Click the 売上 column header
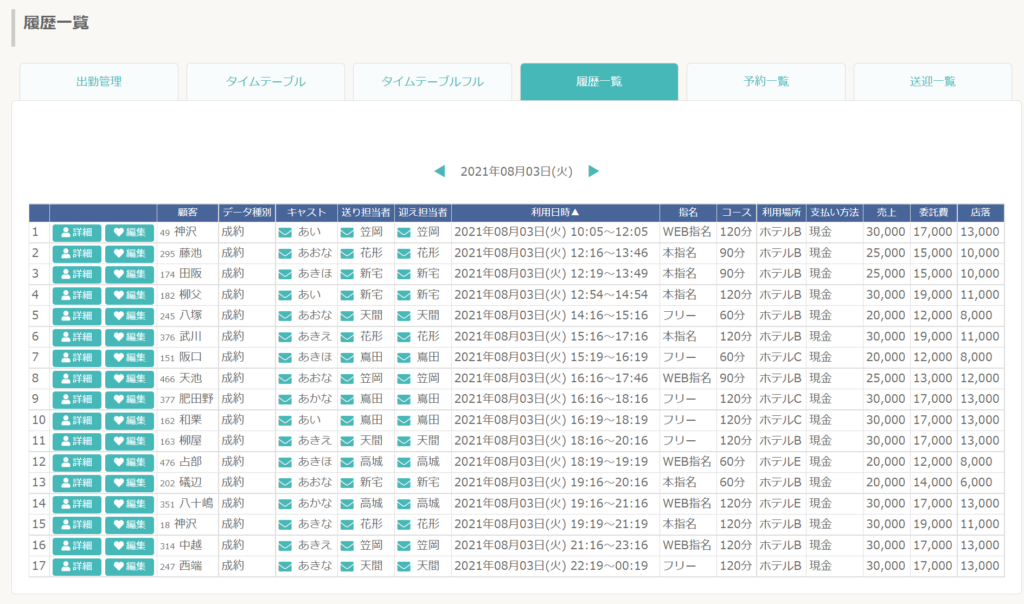 pyautogui.click(x=886, y=212)
